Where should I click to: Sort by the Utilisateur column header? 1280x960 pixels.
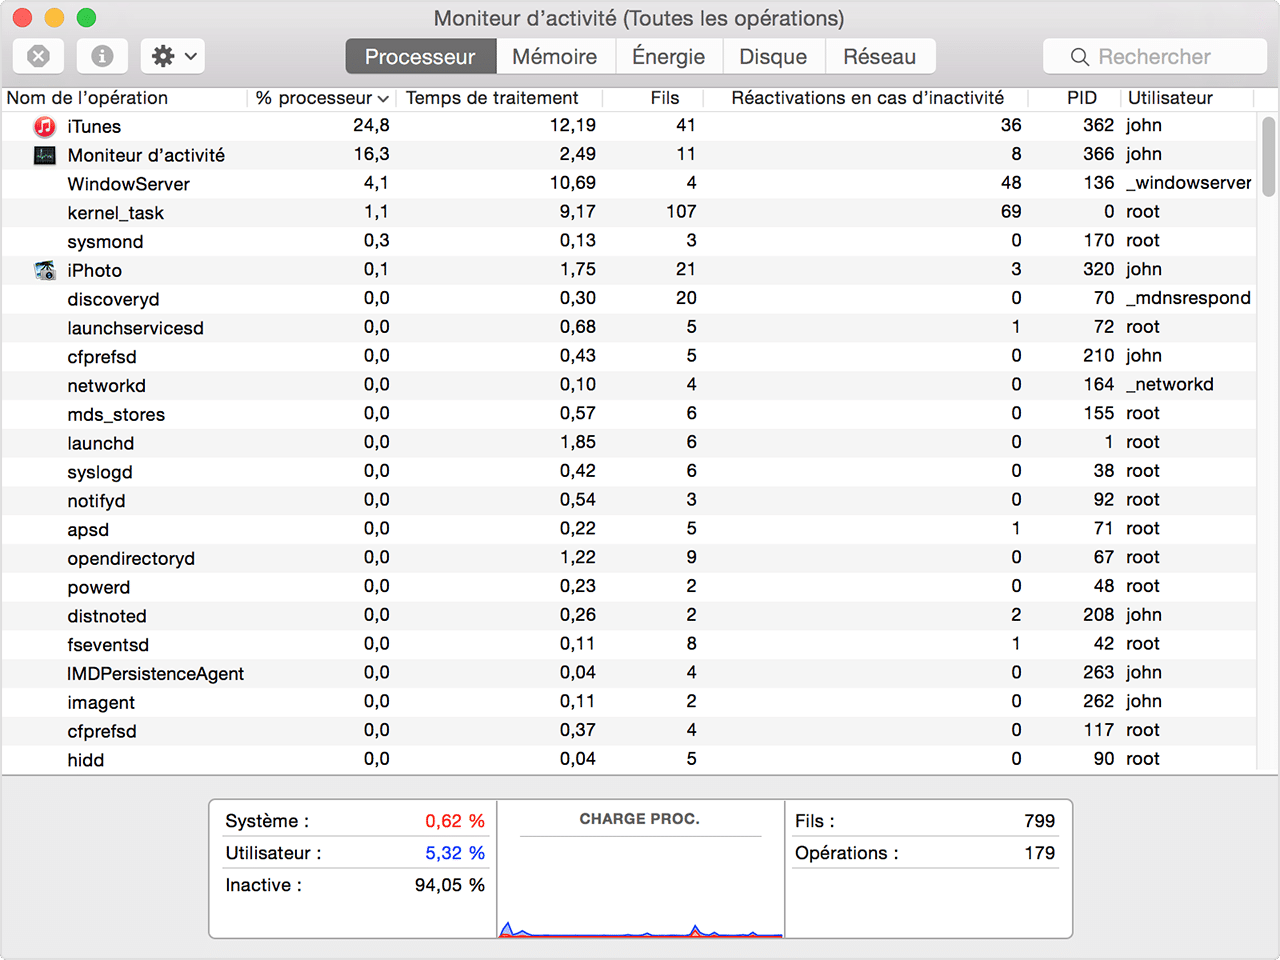pos(1170,98)
